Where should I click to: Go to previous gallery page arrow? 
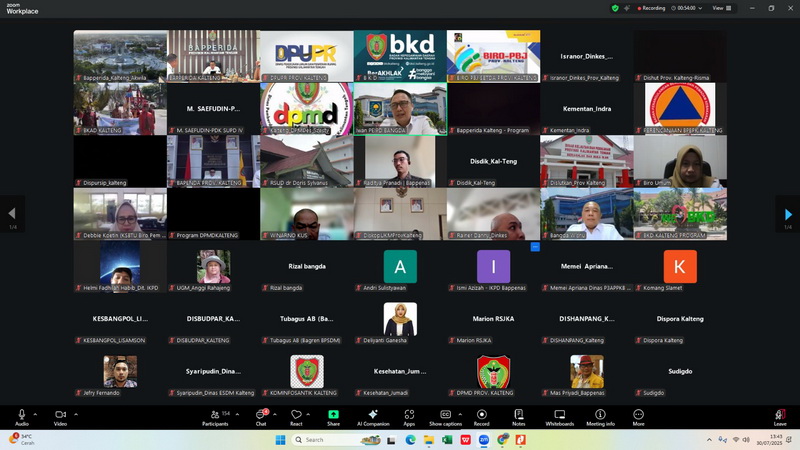[12, 214]
